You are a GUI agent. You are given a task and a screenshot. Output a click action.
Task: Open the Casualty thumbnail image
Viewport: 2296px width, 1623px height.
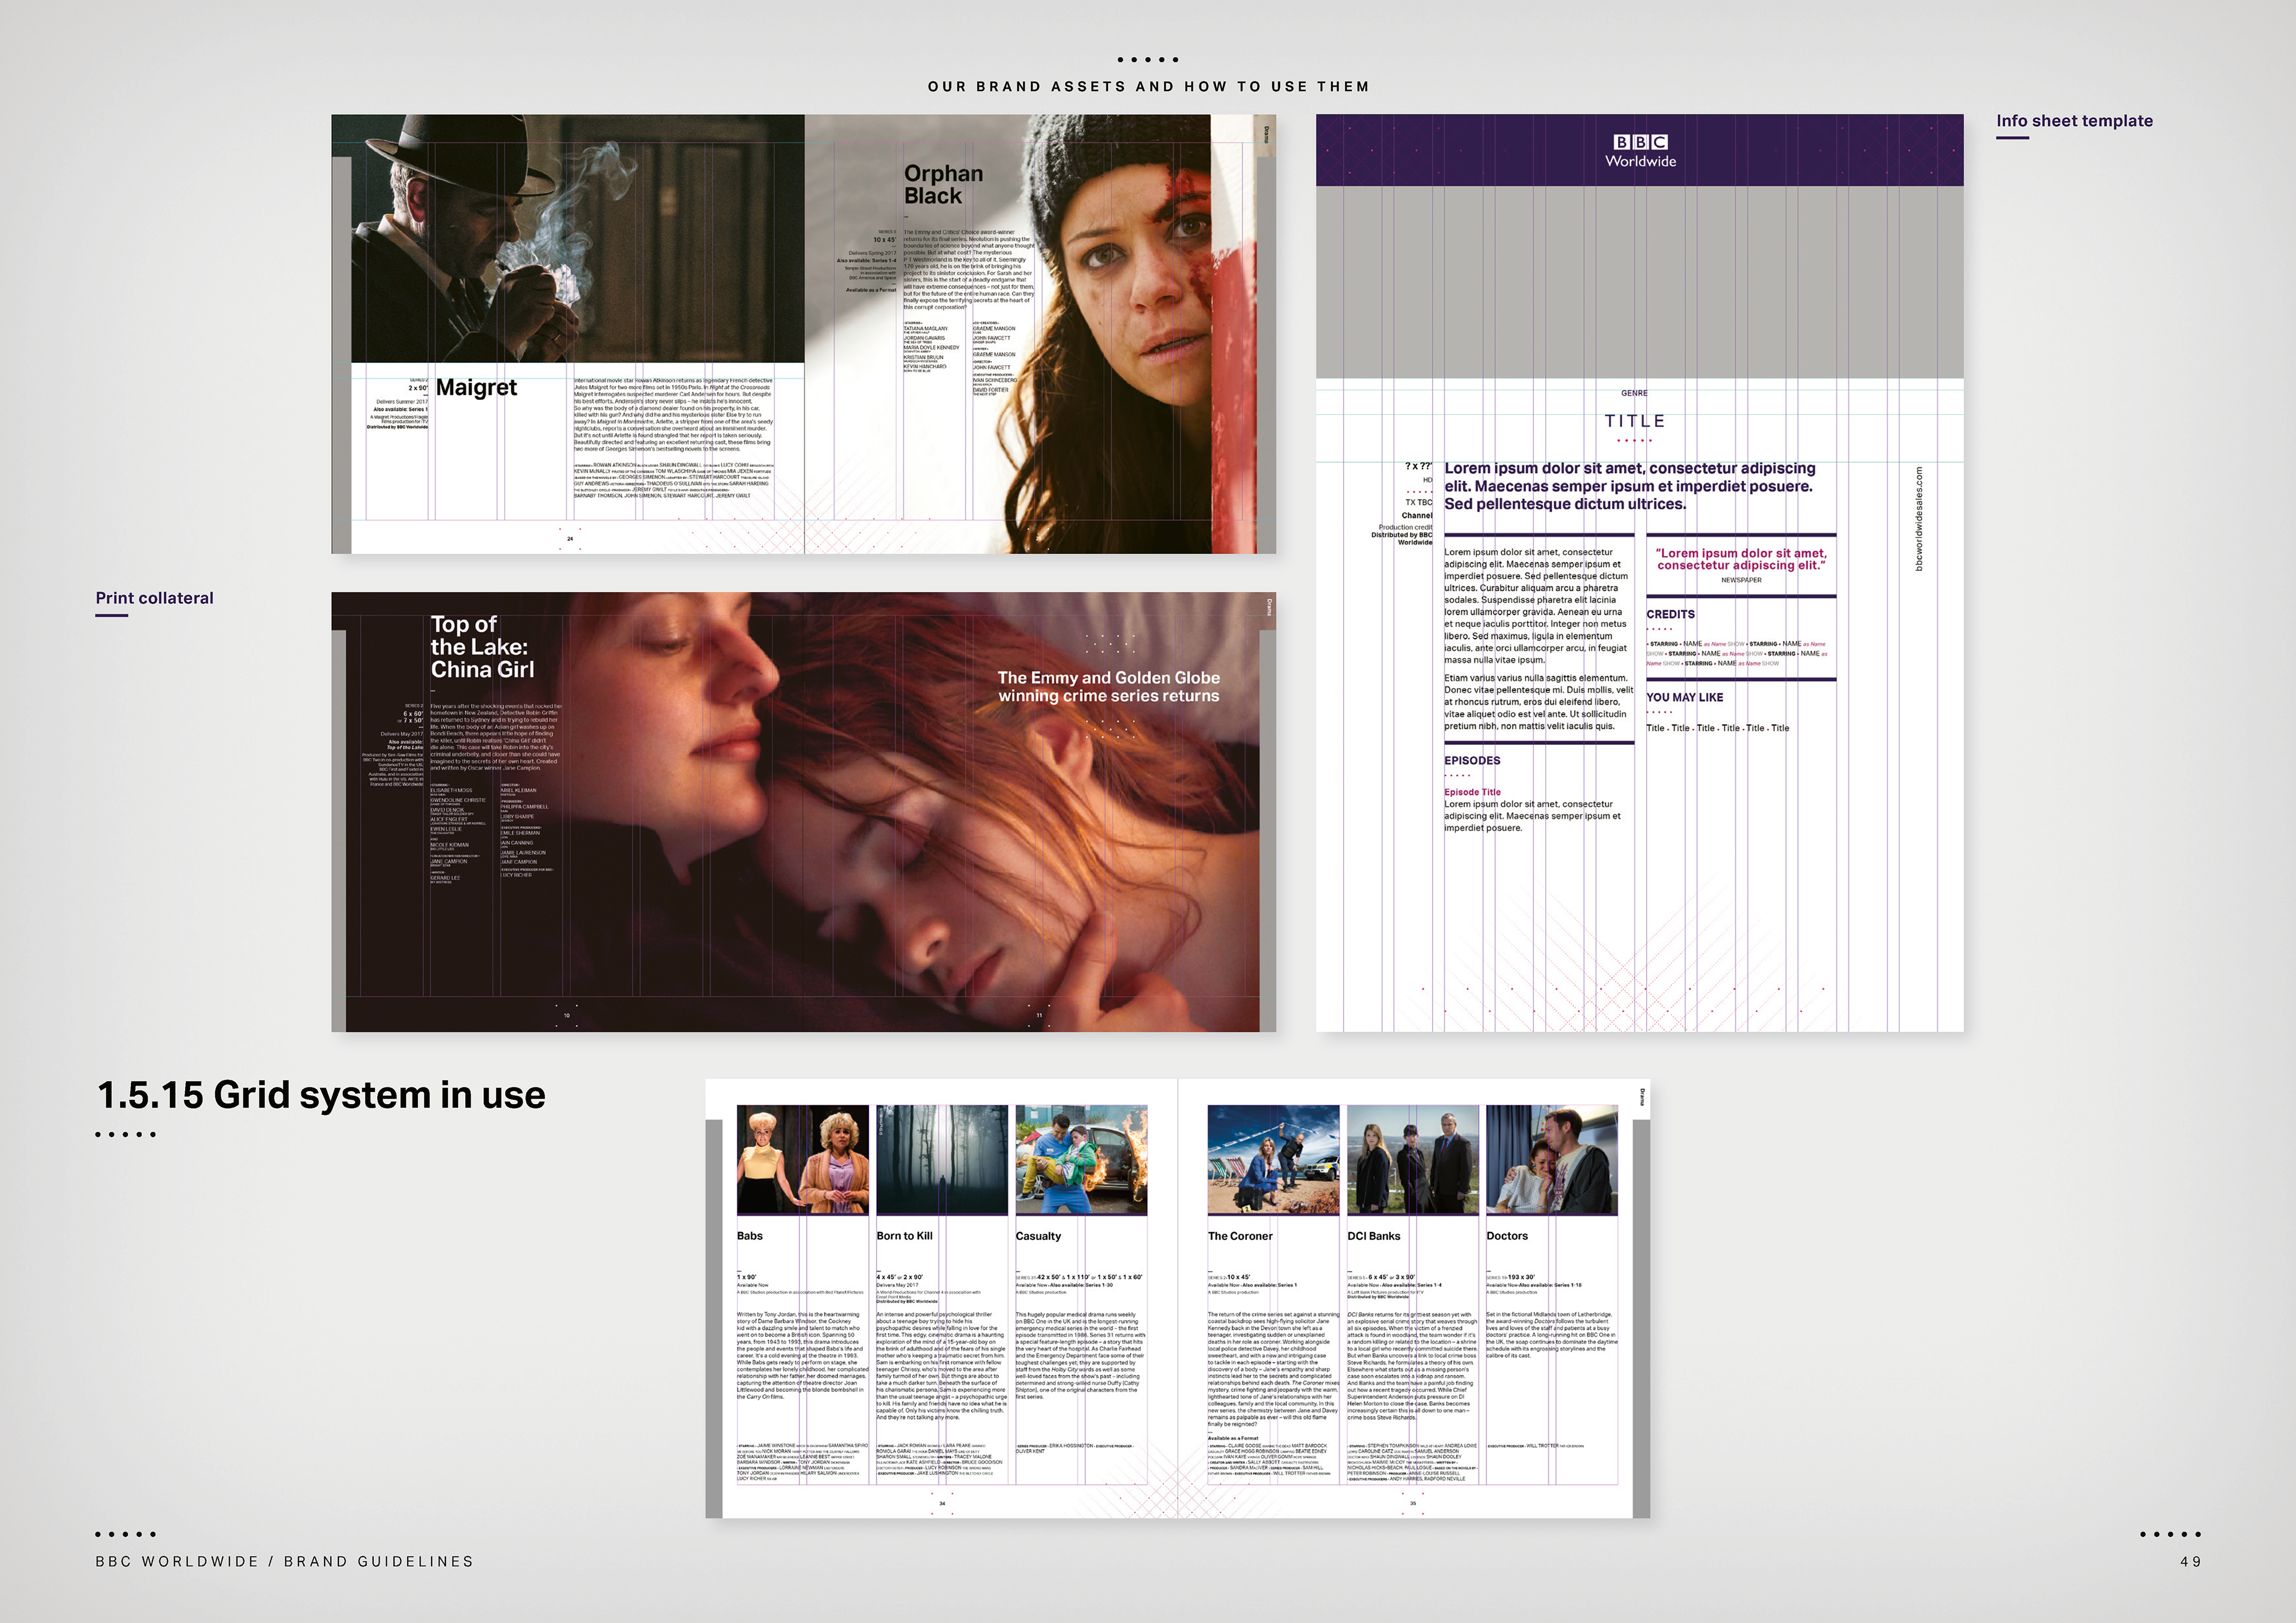click(1081, 1160)
